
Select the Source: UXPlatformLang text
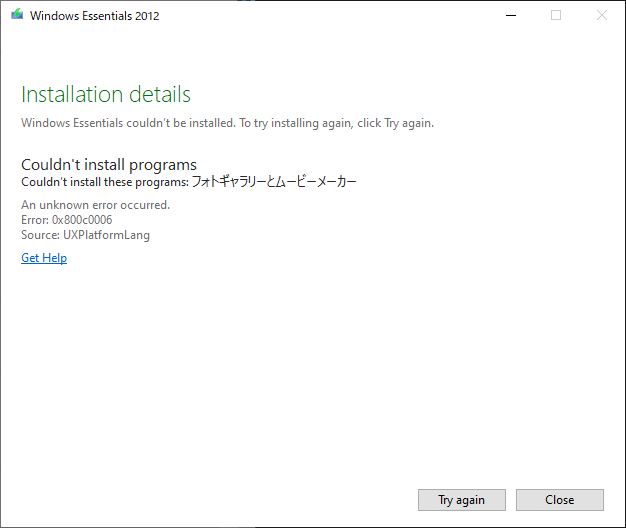click(x=85, y=235)
